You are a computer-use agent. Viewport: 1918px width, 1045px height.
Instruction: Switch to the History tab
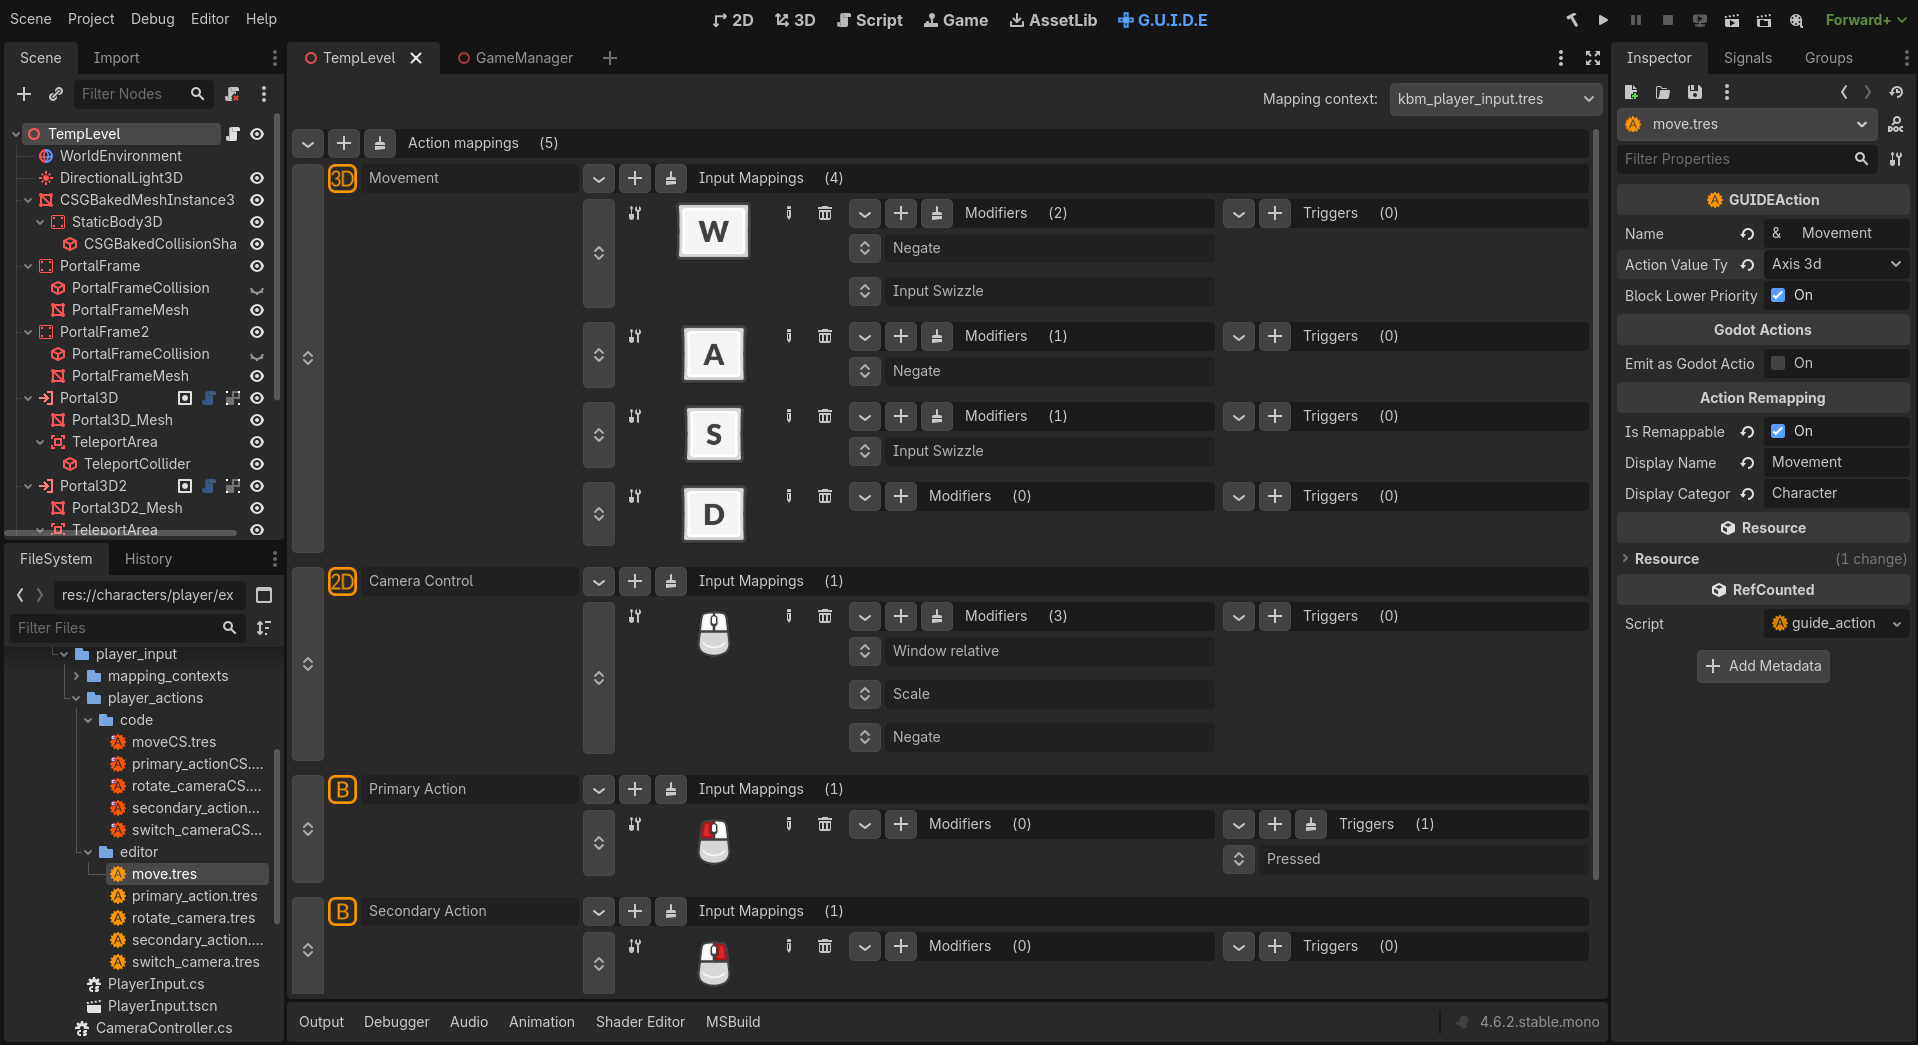[148, 559]
